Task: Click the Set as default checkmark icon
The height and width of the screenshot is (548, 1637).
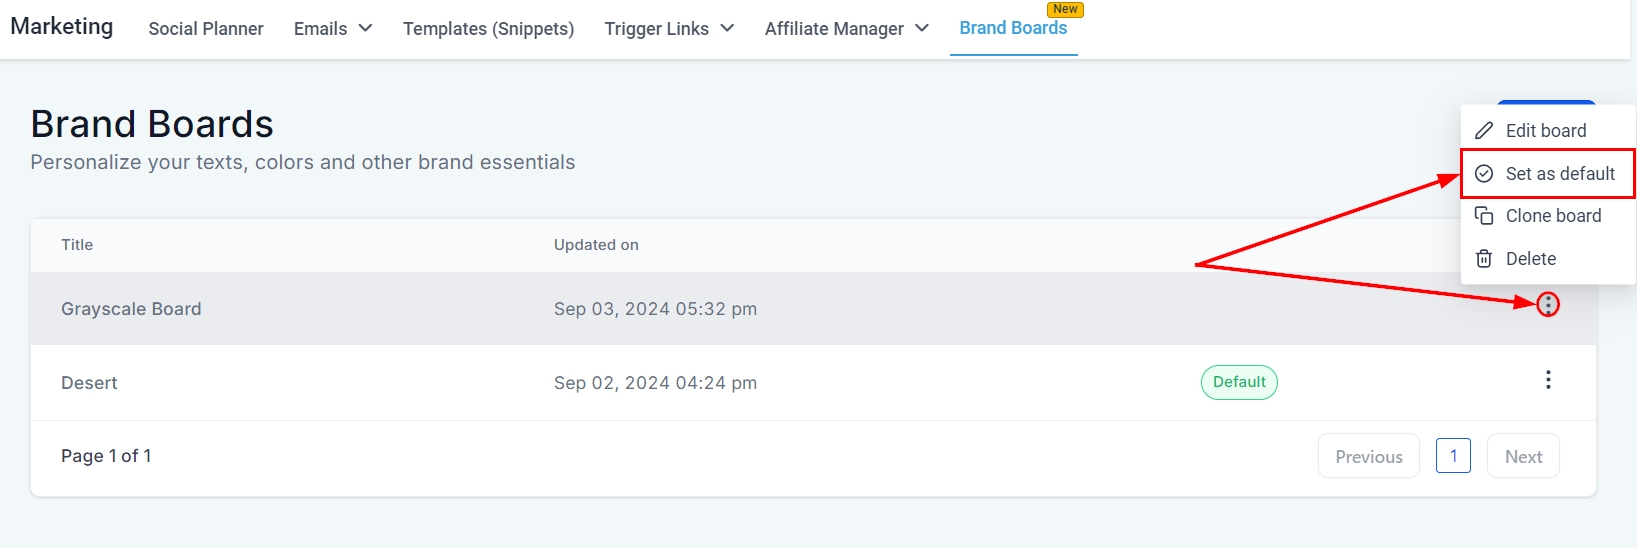Action: 1484,174
